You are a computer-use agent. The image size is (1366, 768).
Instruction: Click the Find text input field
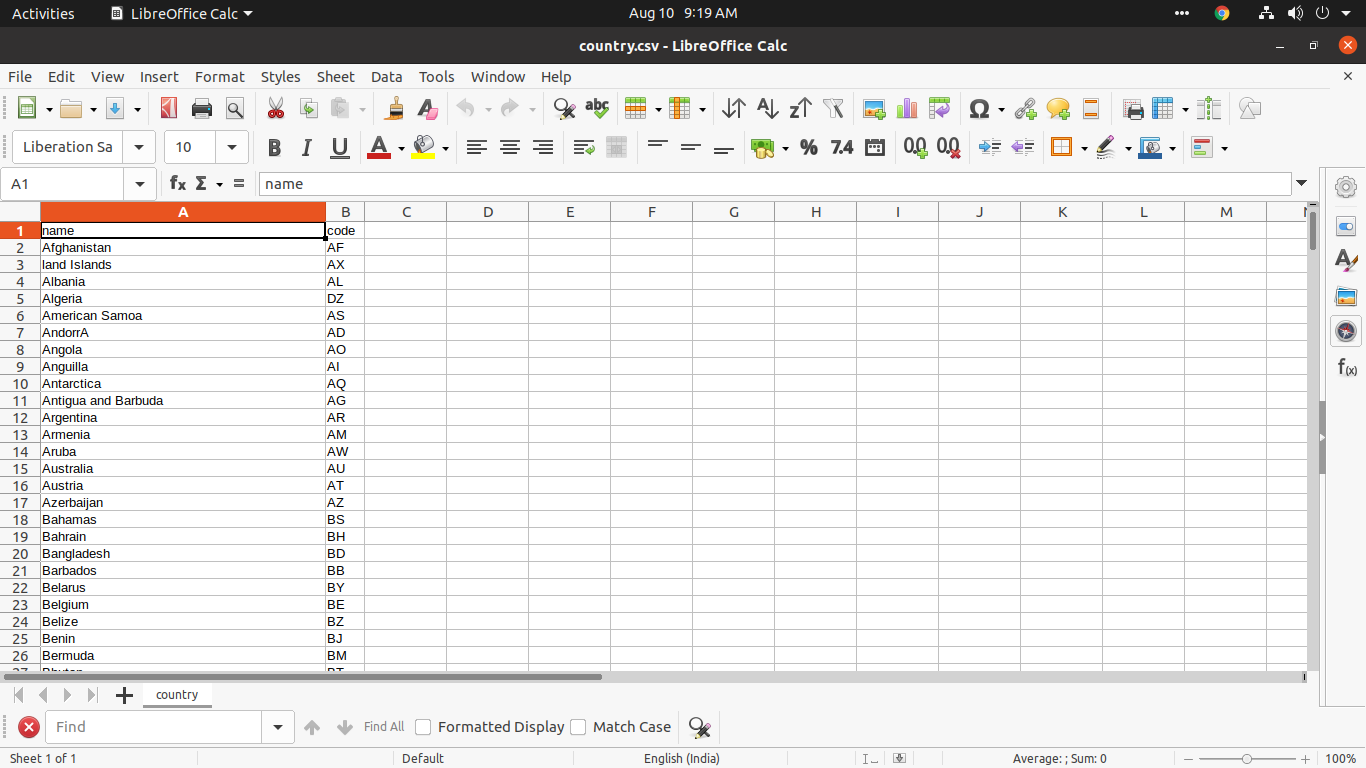point(155,727)
